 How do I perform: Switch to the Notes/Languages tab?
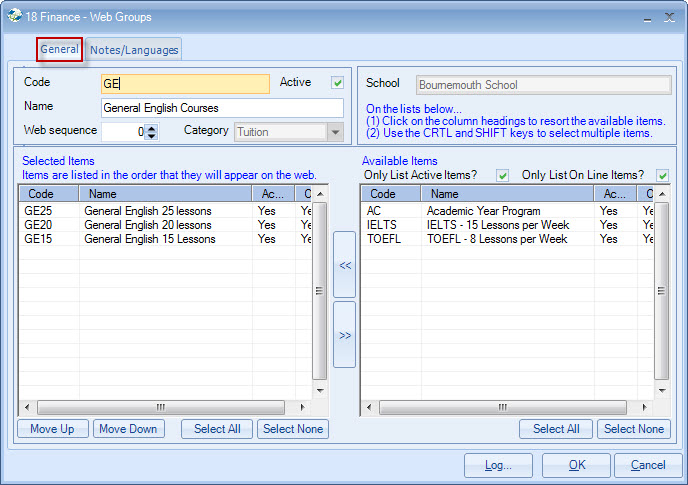coord(134,50)
